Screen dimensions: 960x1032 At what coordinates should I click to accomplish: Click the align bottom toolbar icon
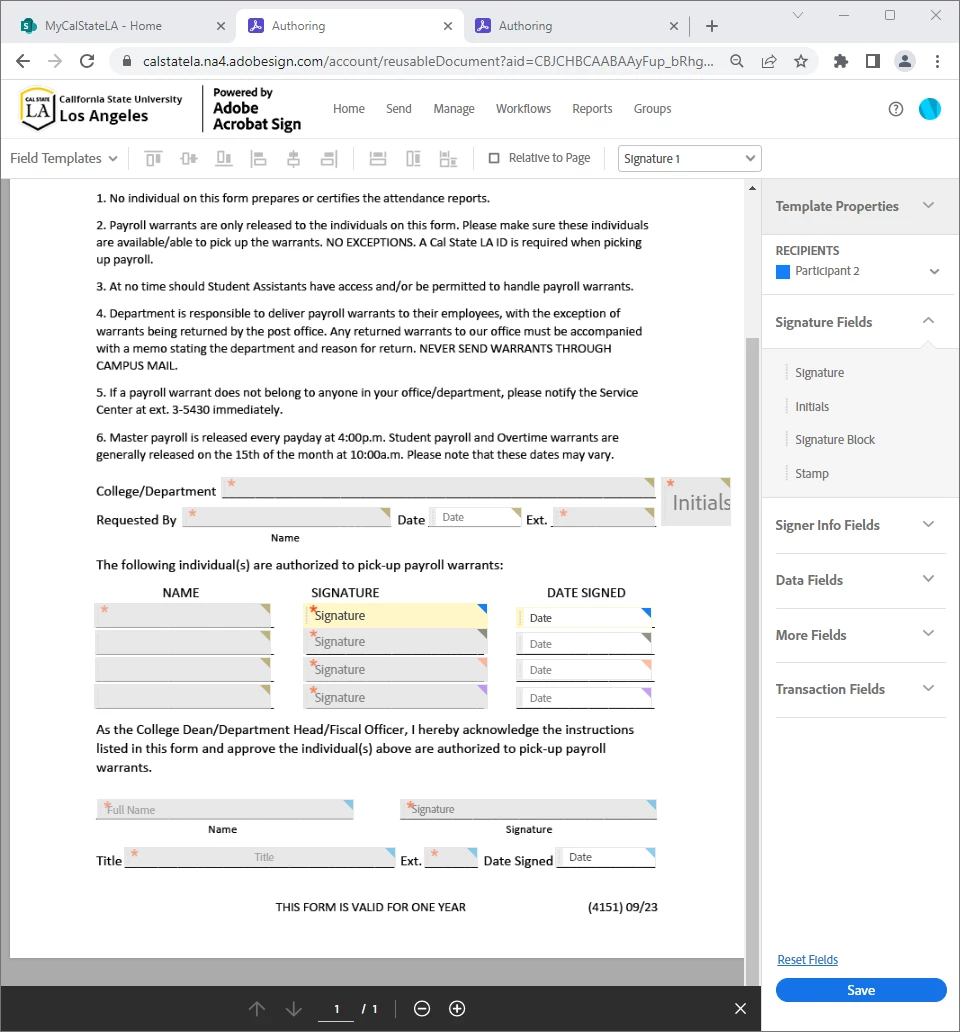[x=224, y=159]
